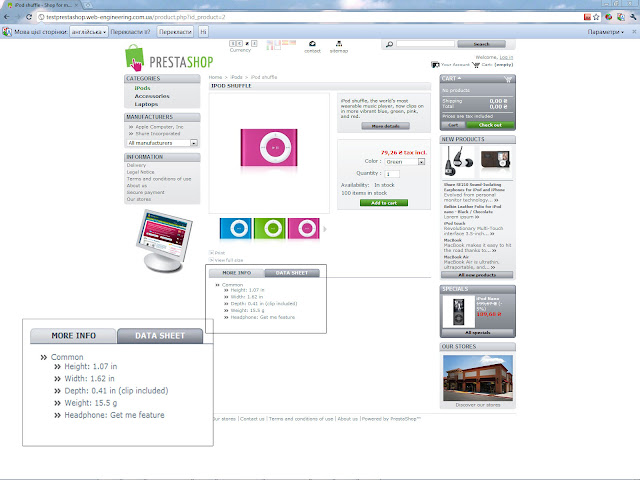Click the magnifier icon beside the search field
The width and height of the screenshot is (640, 480).
pyautogui.click(x=389, y=44)
